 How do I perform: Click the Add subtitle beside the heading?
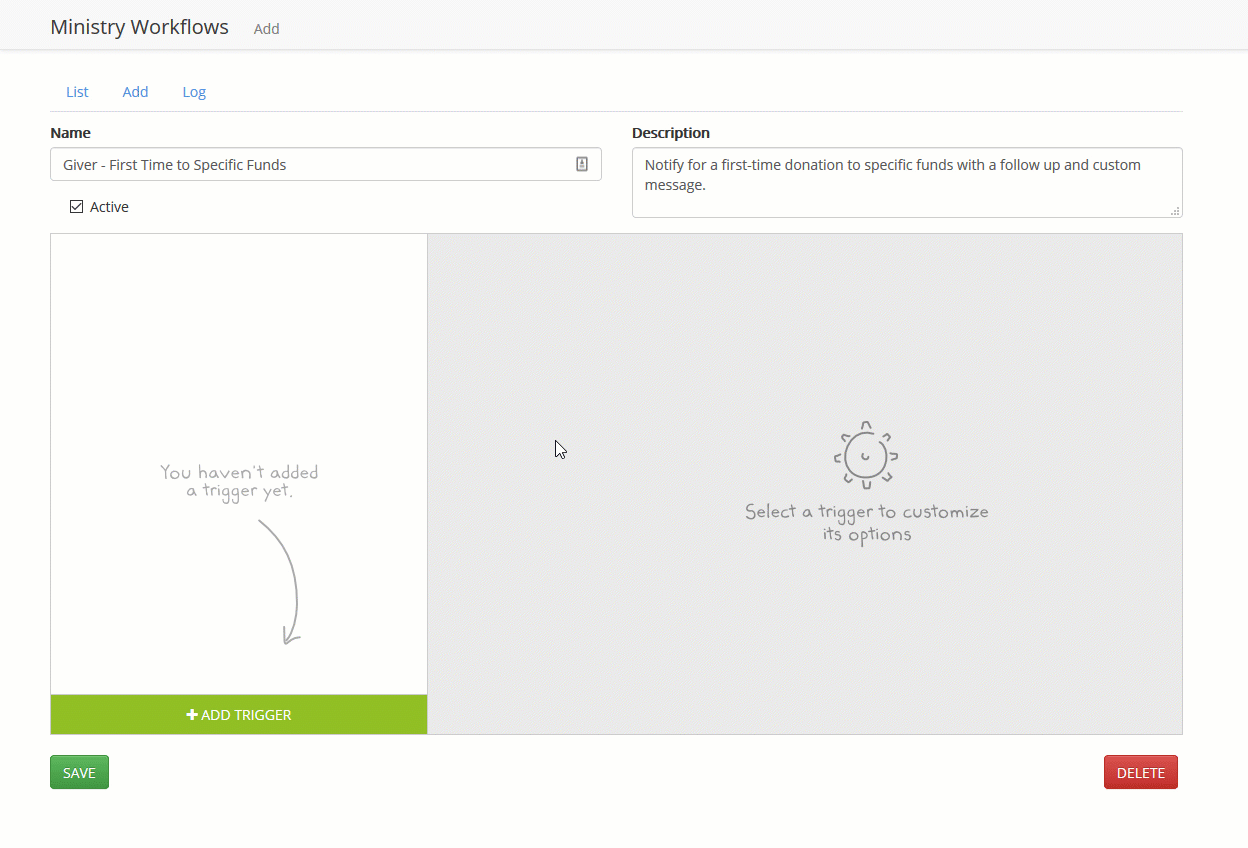(266, 29)
